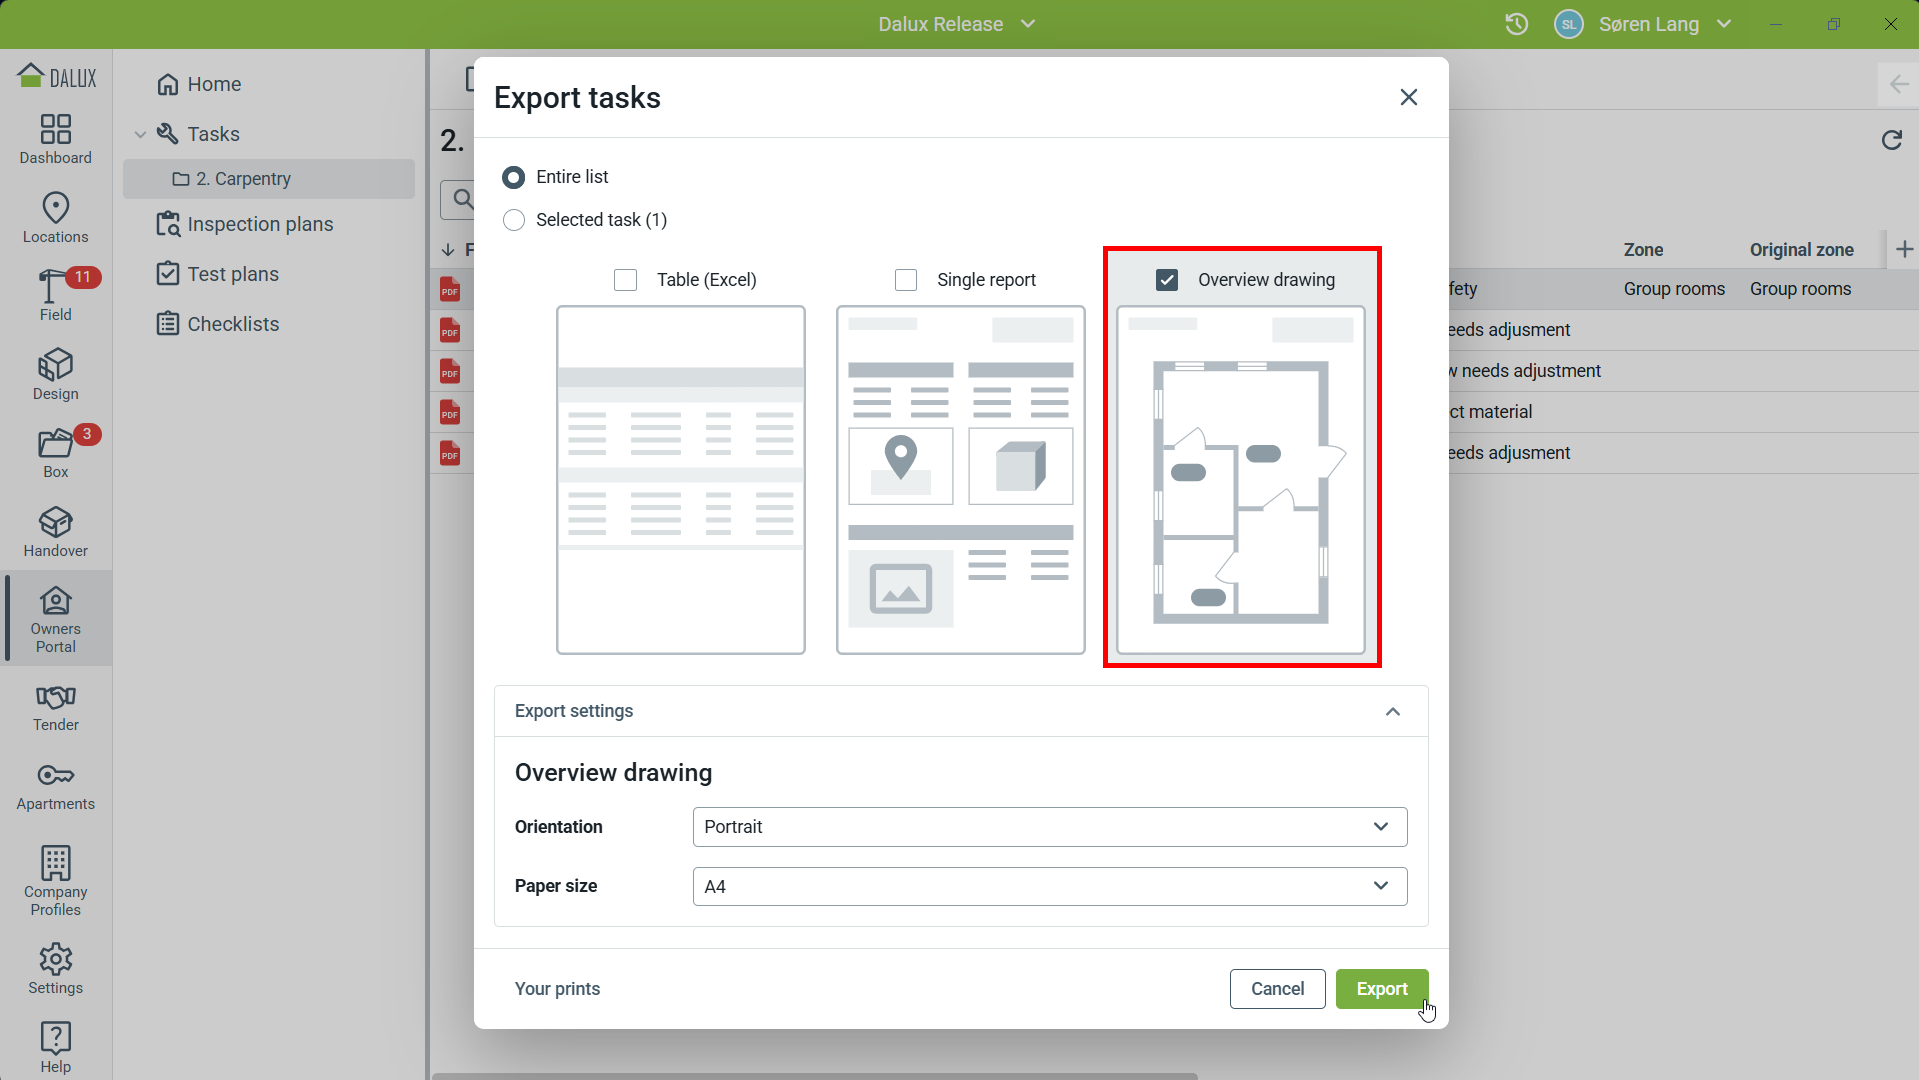1919x1080 pixels.
Task: Click the search magnifier icon
Action: click(461, 199)
